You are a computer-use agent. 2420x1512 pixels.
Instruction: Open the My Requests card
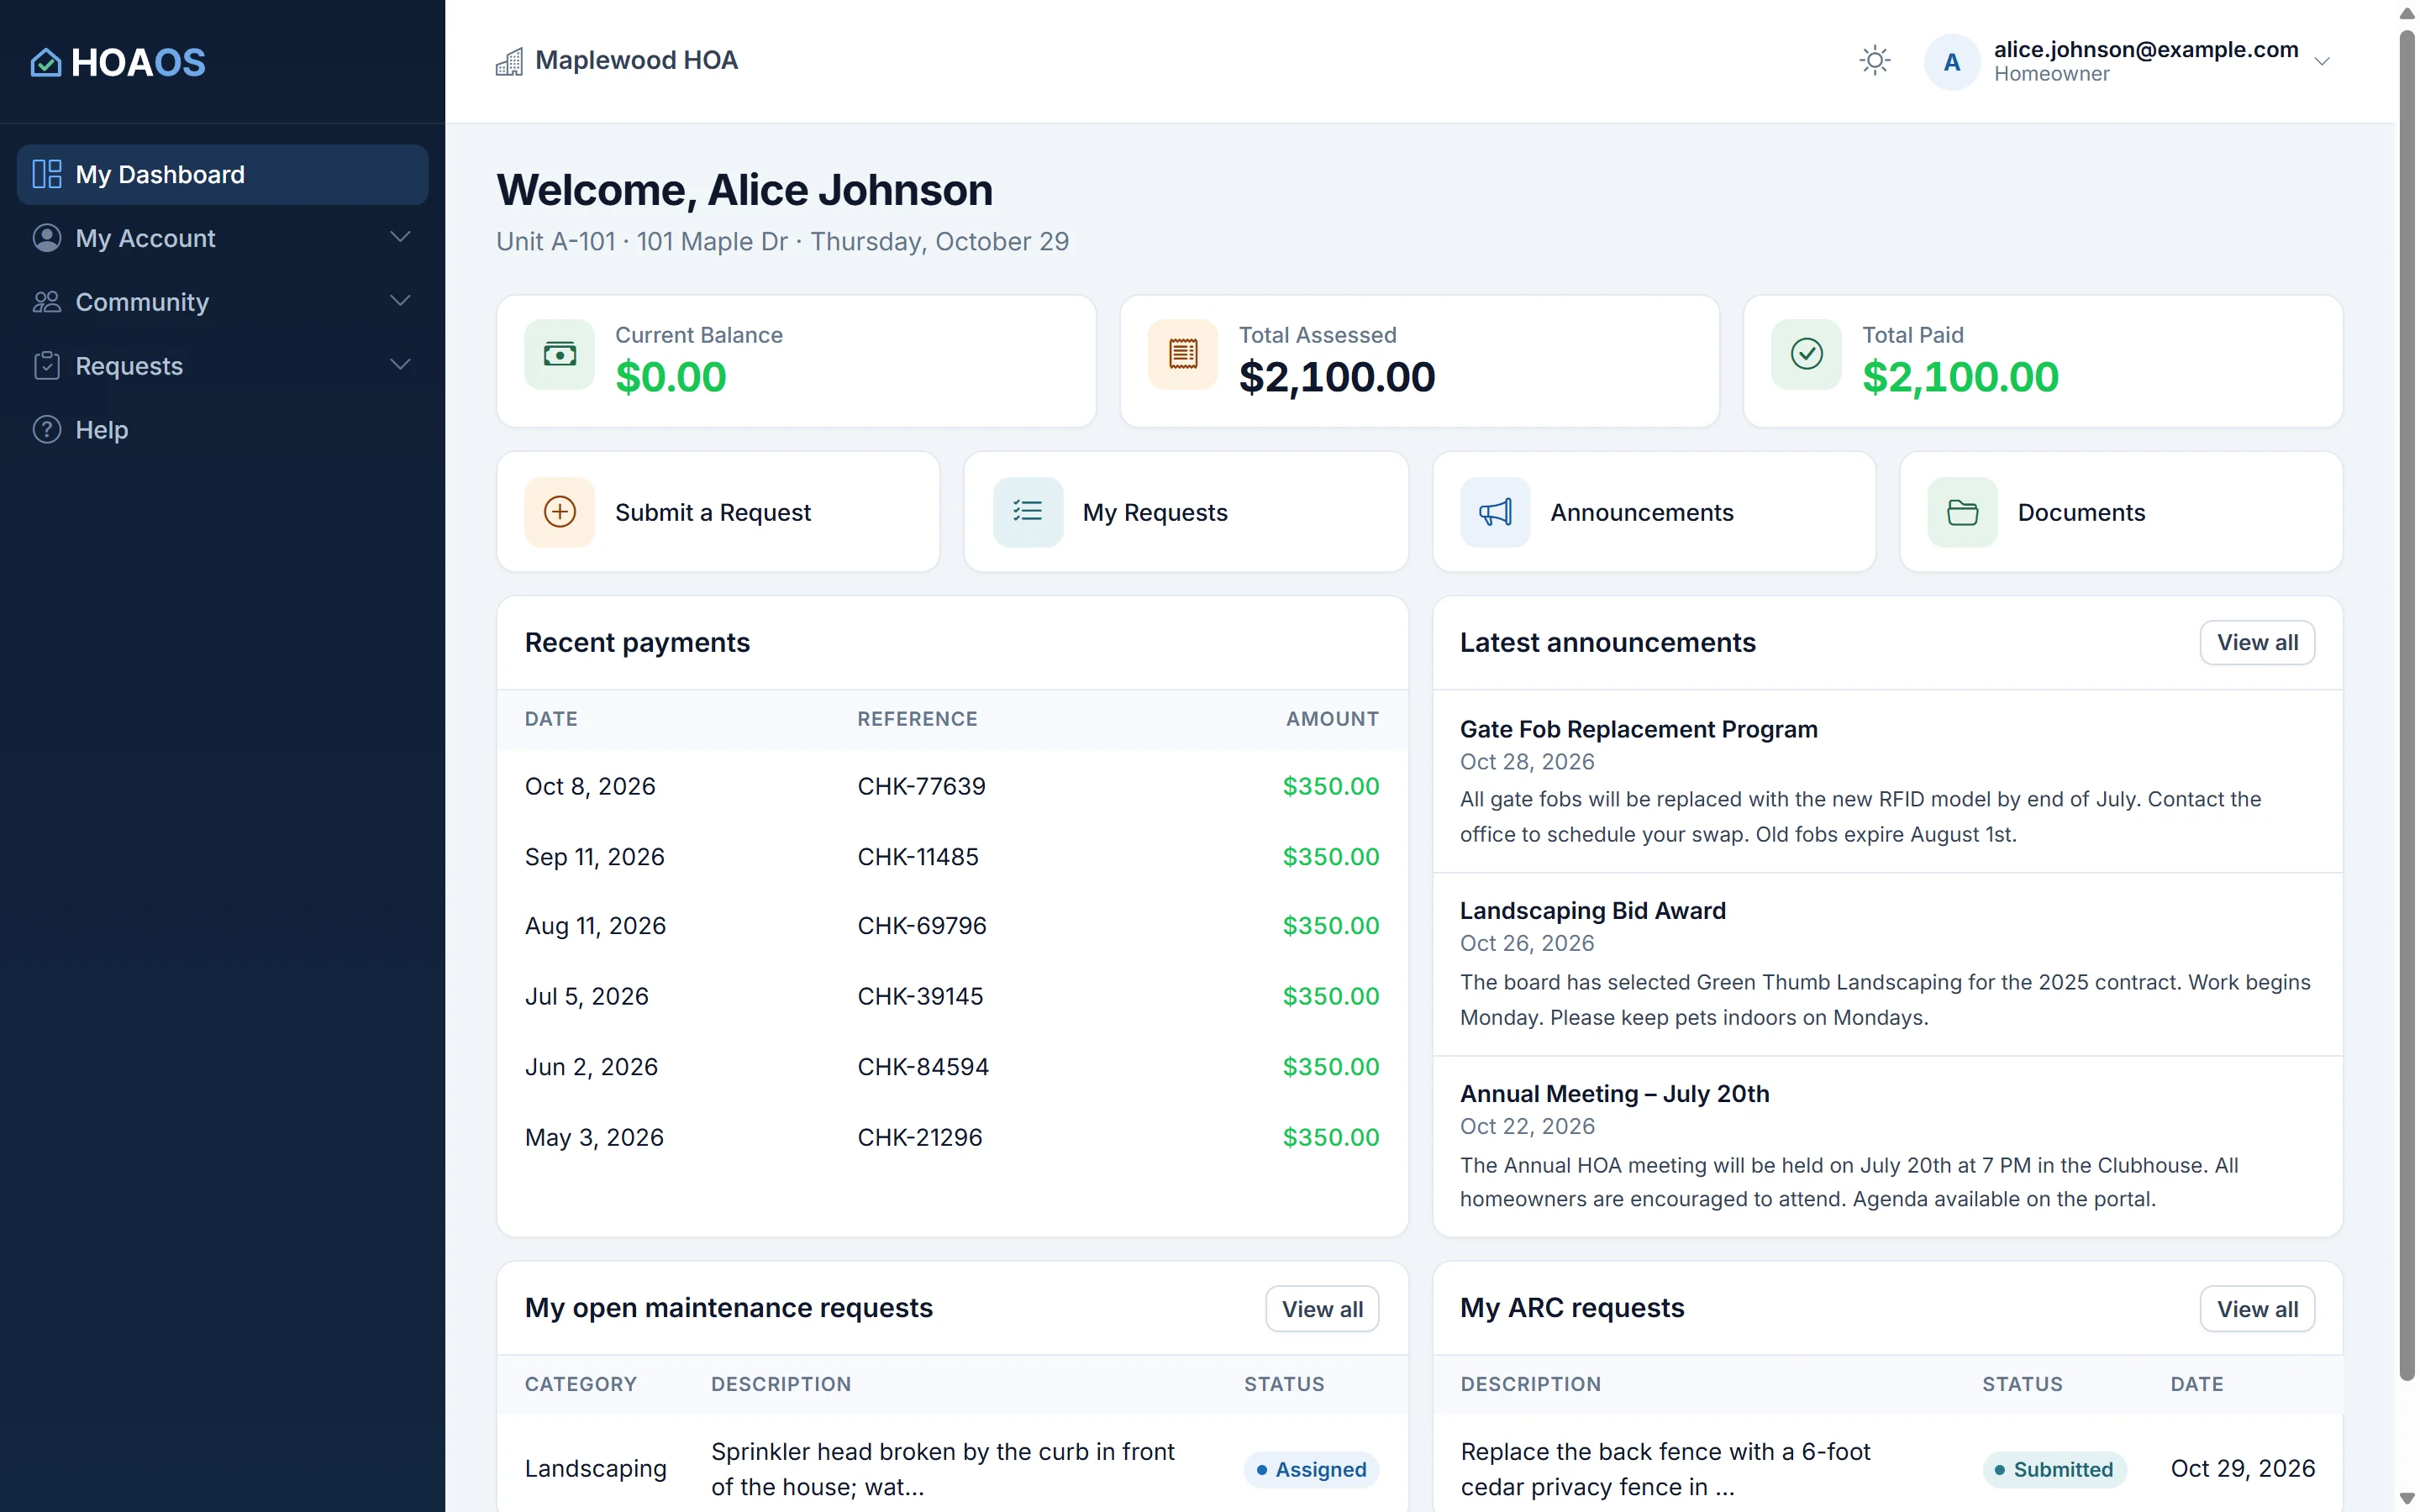tap(1186, 512)
